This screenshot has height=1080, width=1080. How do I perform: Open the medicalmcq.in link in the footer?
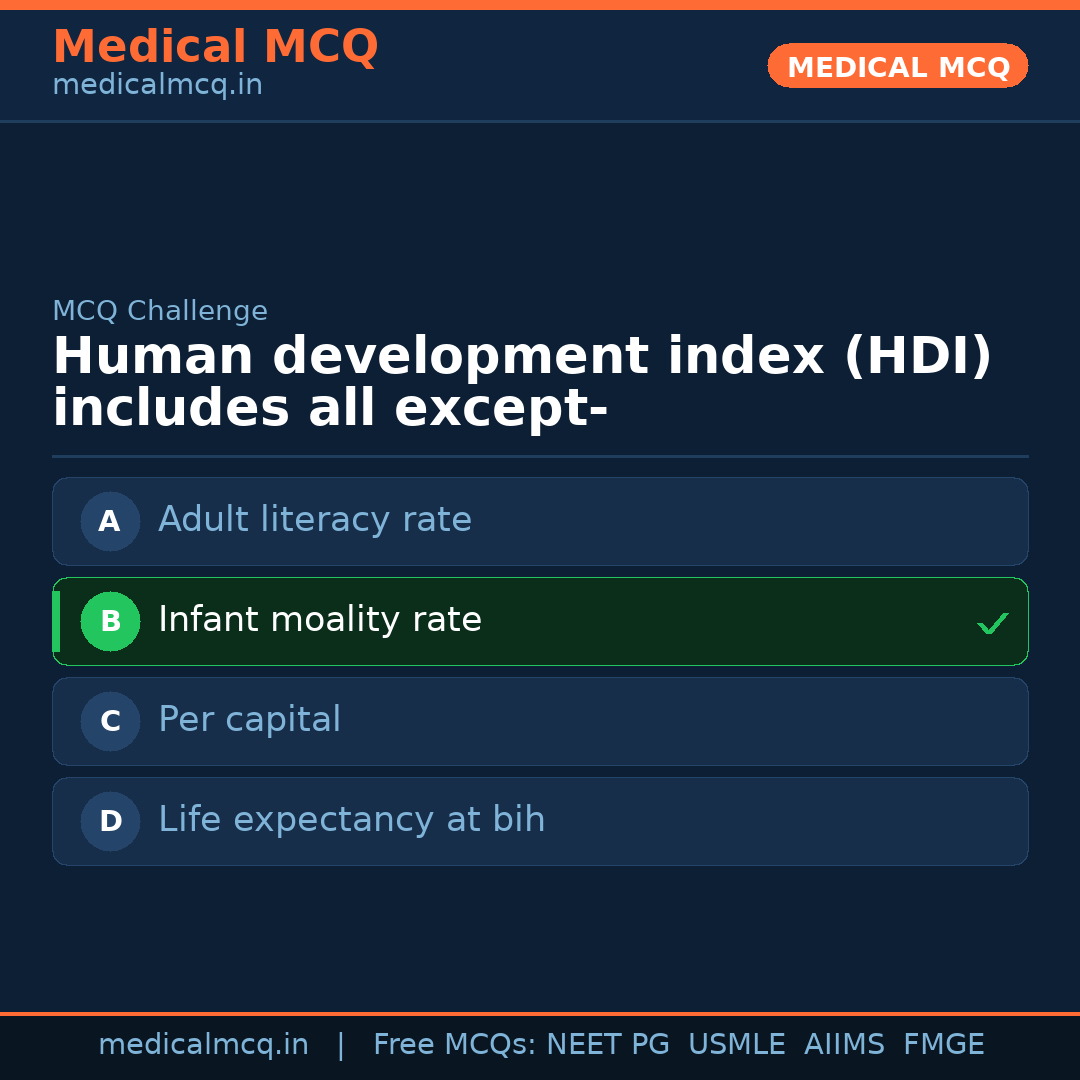pyautogui.click(x=203, y=1045)
